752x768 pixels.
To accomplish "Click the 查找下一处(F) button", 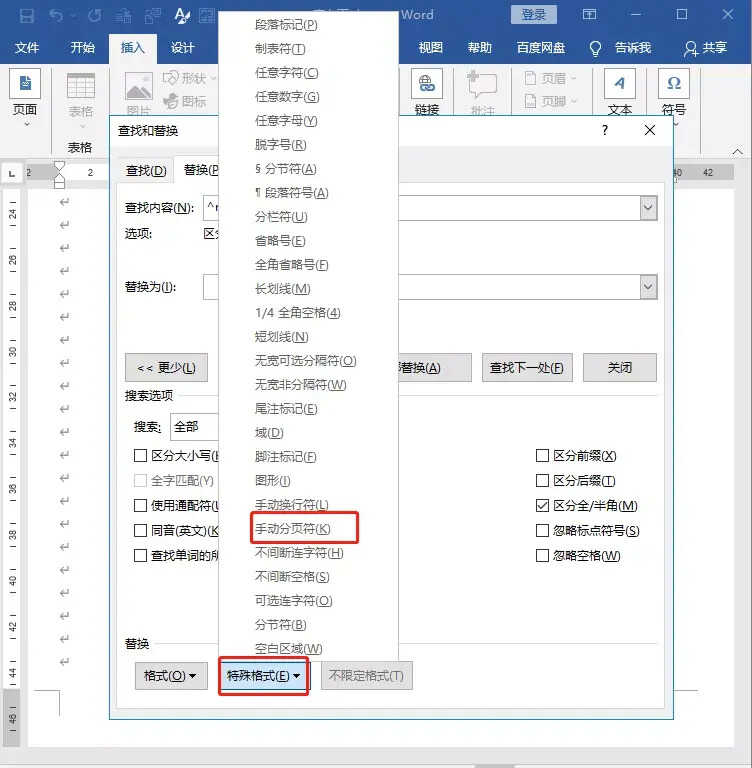I will coord(527,367).
